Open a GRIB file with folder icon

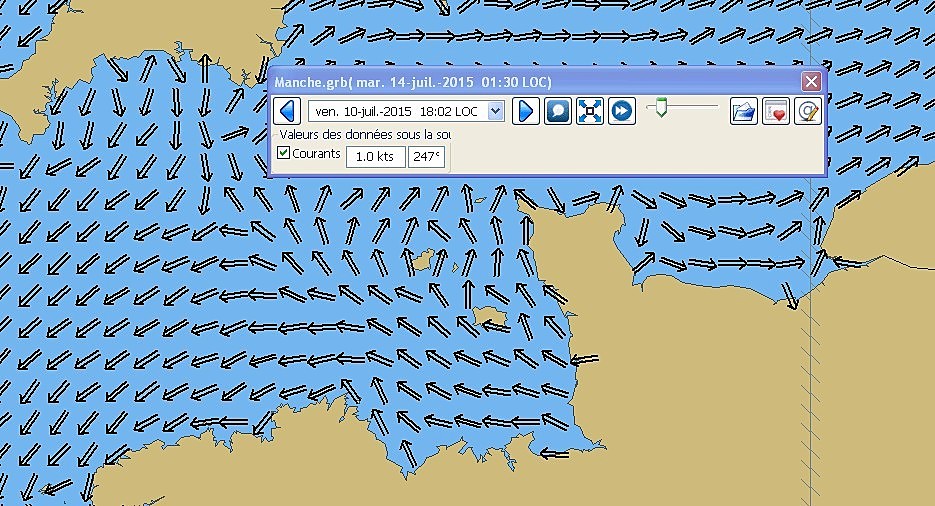(x=744, y=111)
